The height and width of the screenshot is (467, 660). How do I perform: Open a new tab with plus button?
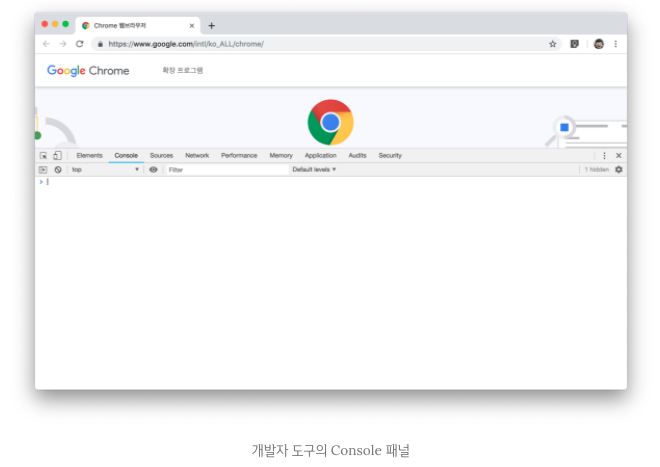tap(211, 26)
